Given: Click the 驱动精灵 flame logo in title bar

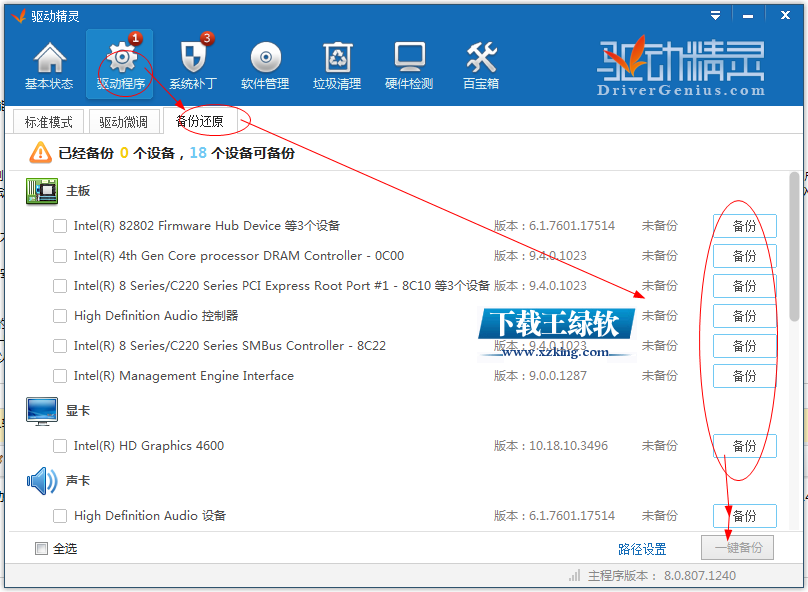Looking at the screenshot, I should pyautogui.click(x=19, y=16).
